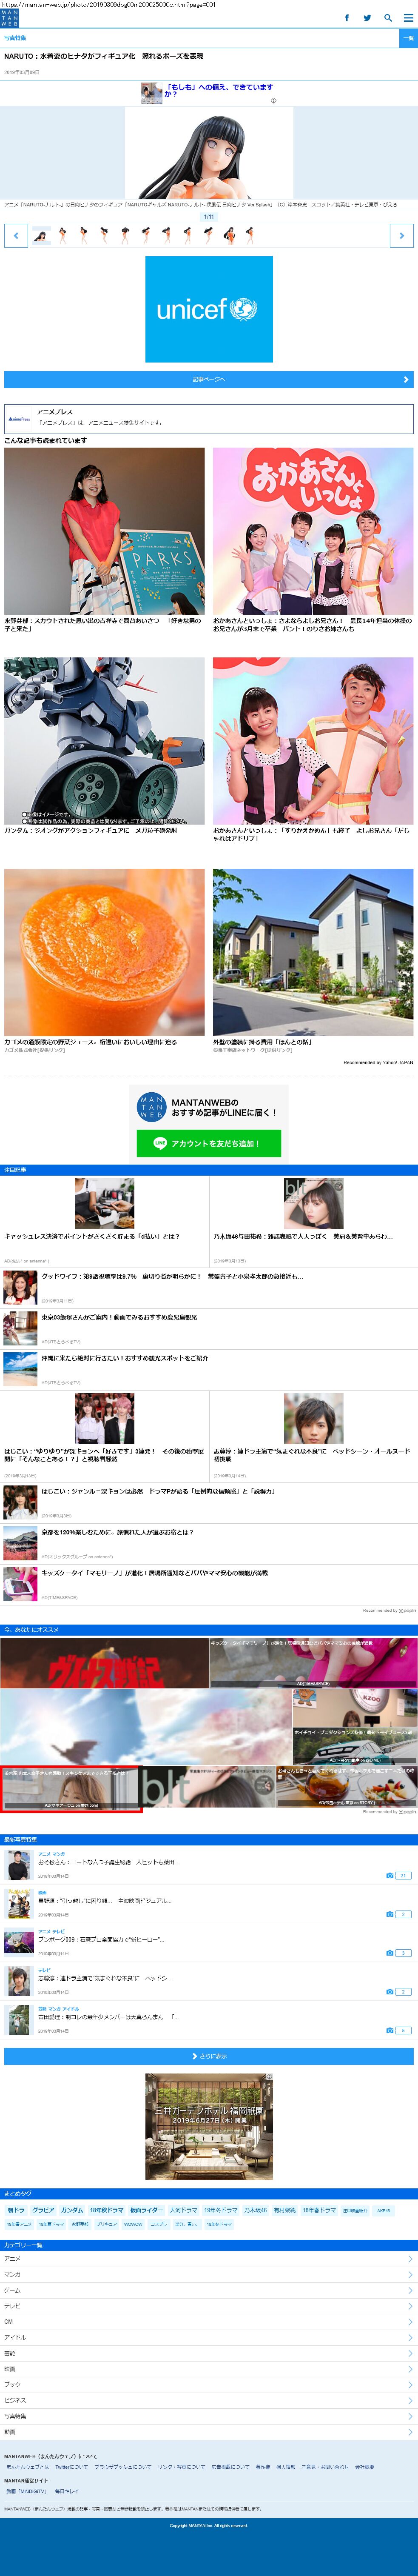This screenshot has height=2576, width=418.
Task: Select the ガンダム tag
Action: click(x=72, y=2210)
